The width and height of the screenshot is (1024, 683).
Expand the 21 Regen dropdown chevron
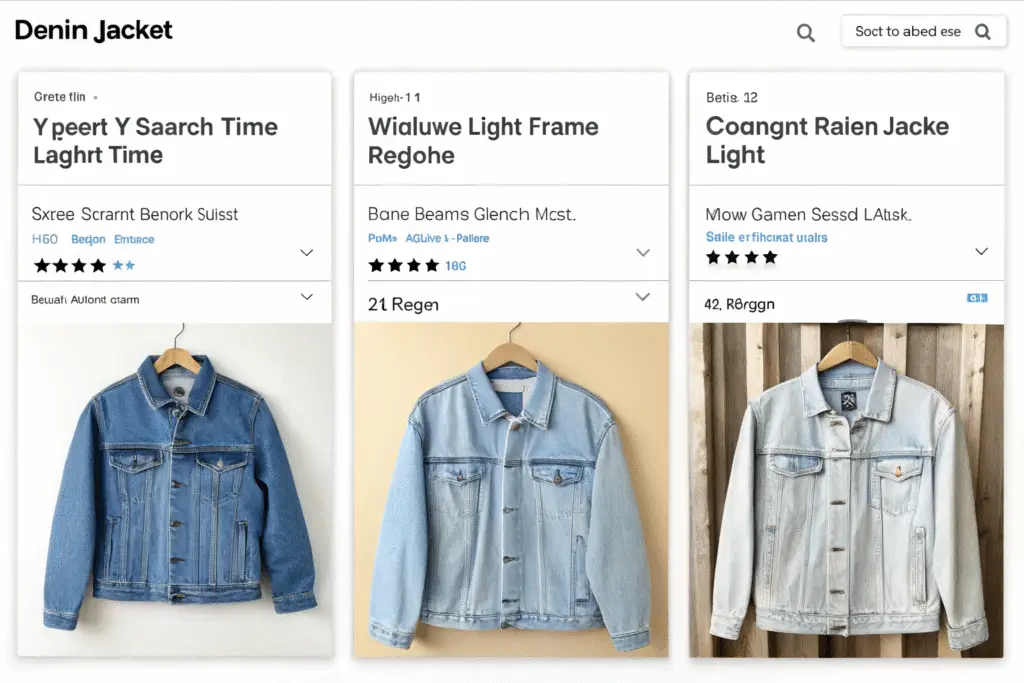click(x=643, y=297)
